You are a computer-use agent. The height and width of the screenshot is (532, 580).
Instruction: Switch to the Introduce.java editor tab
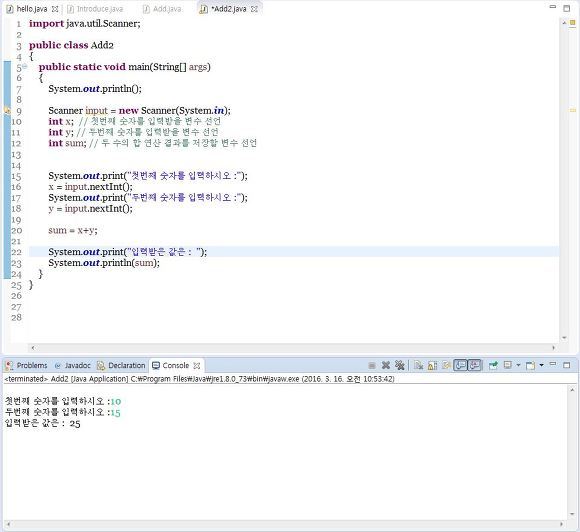click(95, 9)
